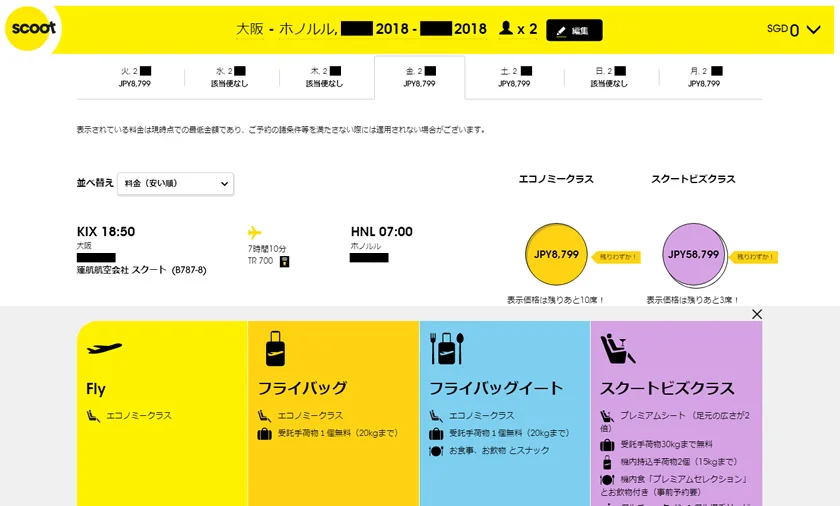
Task: Click the KIX 18:50 departure time
Action: coord(106,232)
